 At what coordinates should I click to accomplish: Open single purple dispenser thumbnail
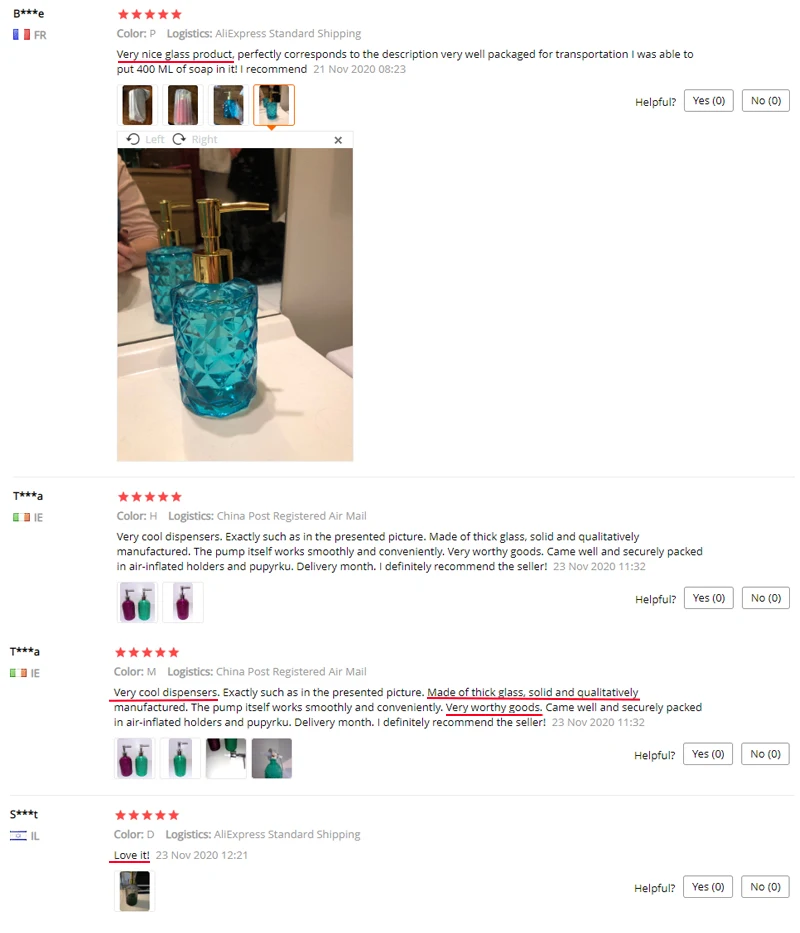[183, 602]
